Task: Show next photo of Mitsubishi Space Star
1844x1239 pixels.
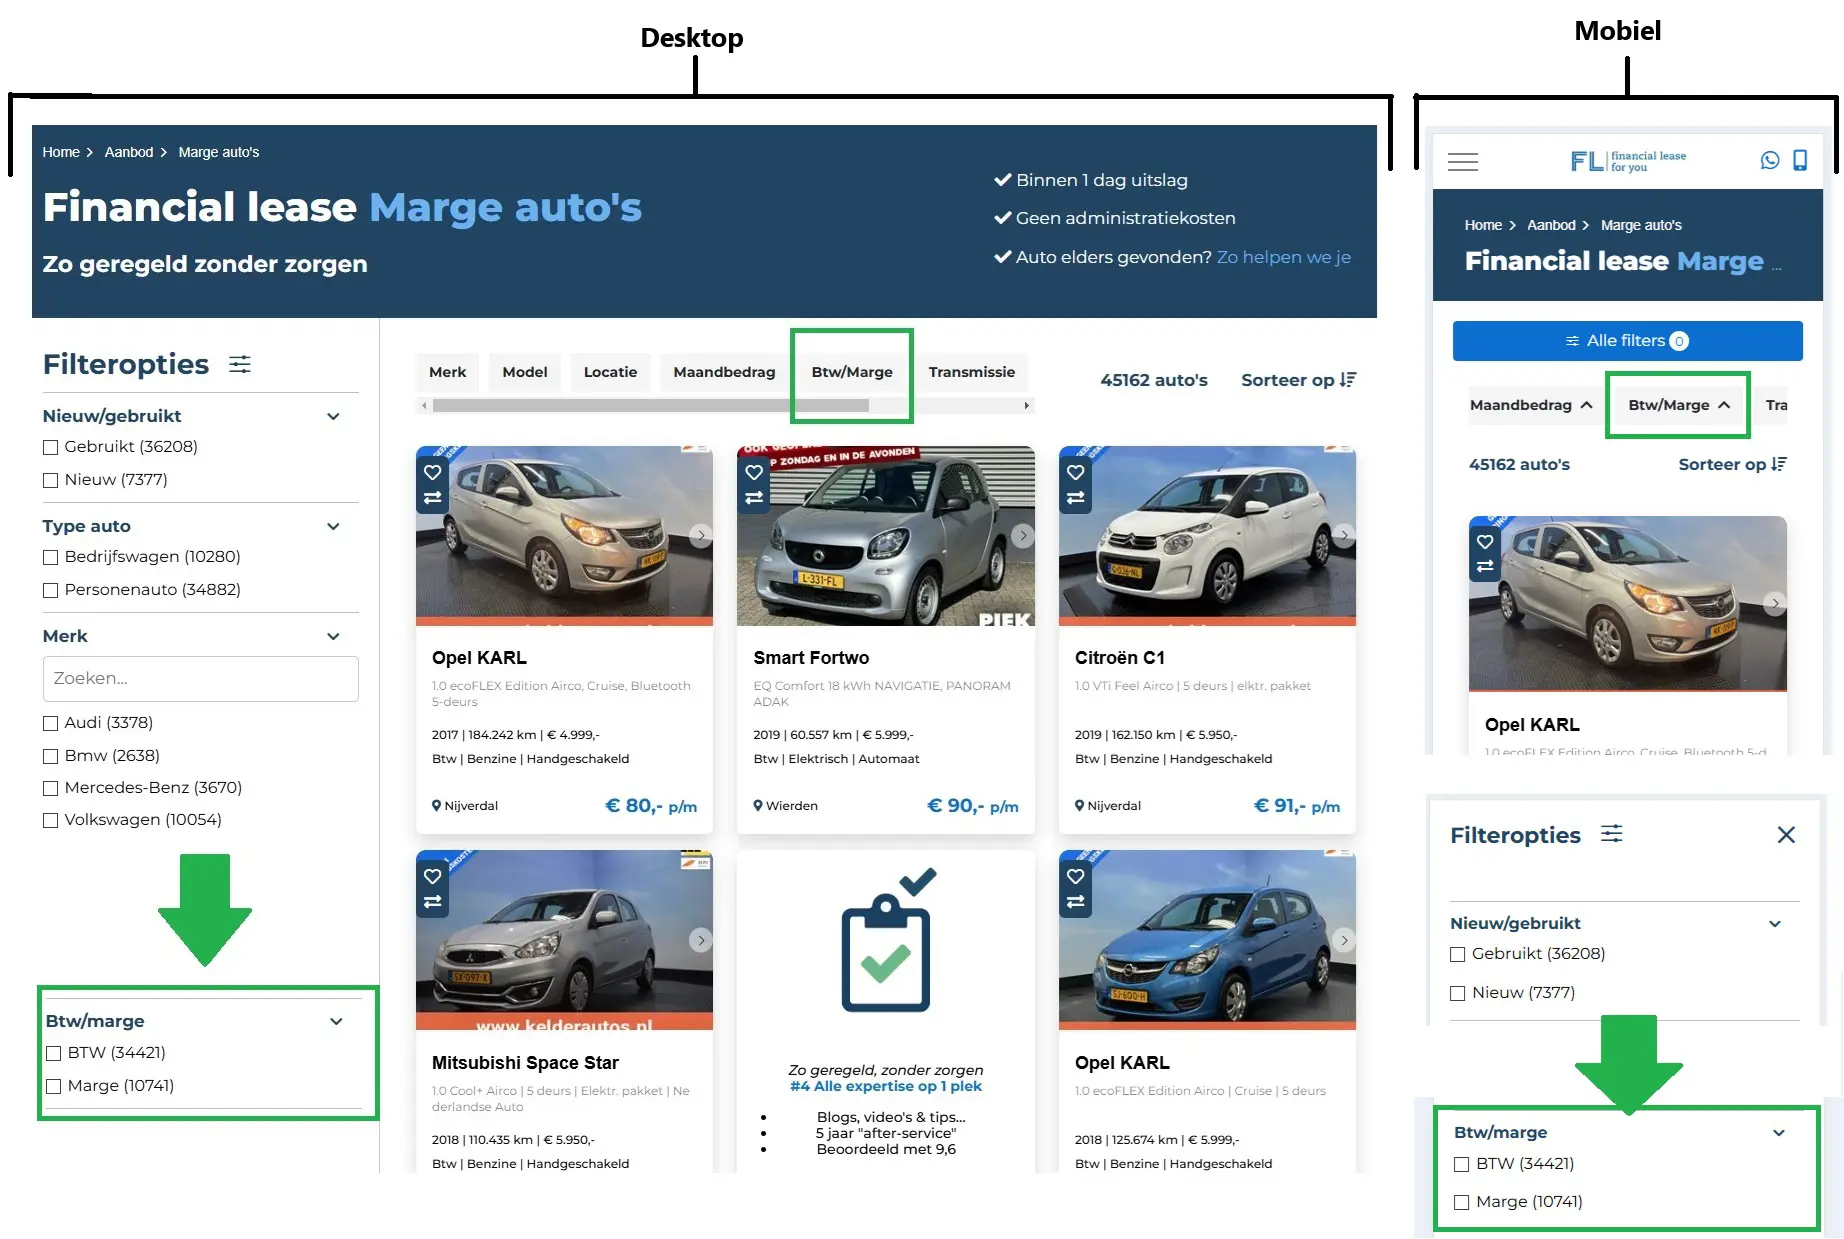Action: [701, 940]
